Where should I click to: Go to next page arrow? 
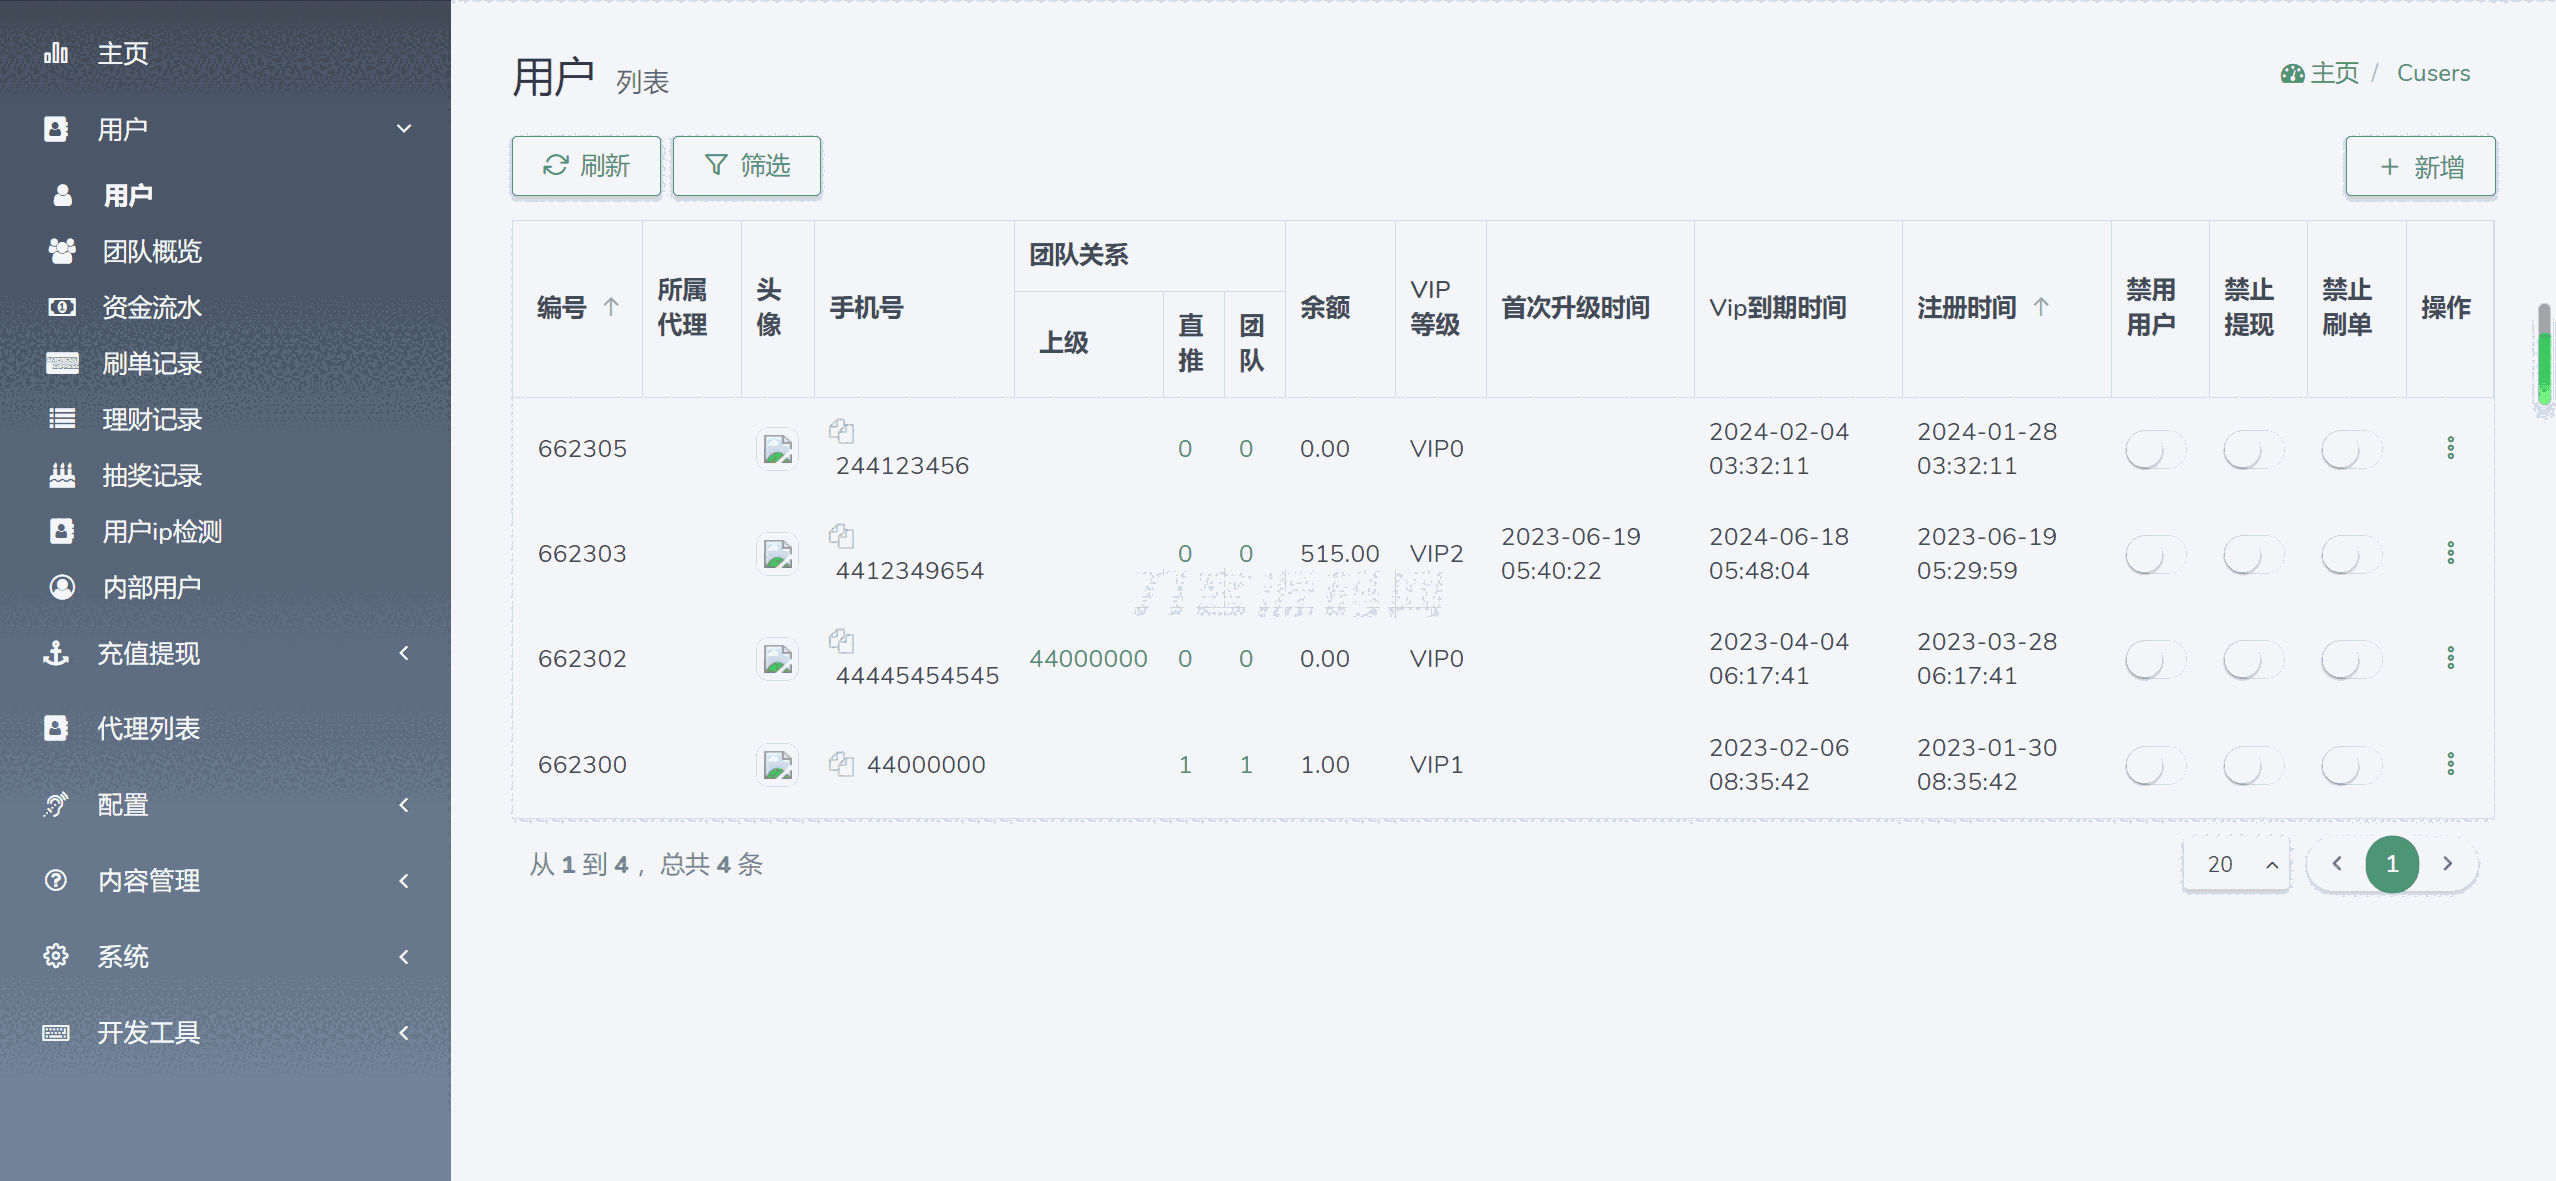(2447, 864)
